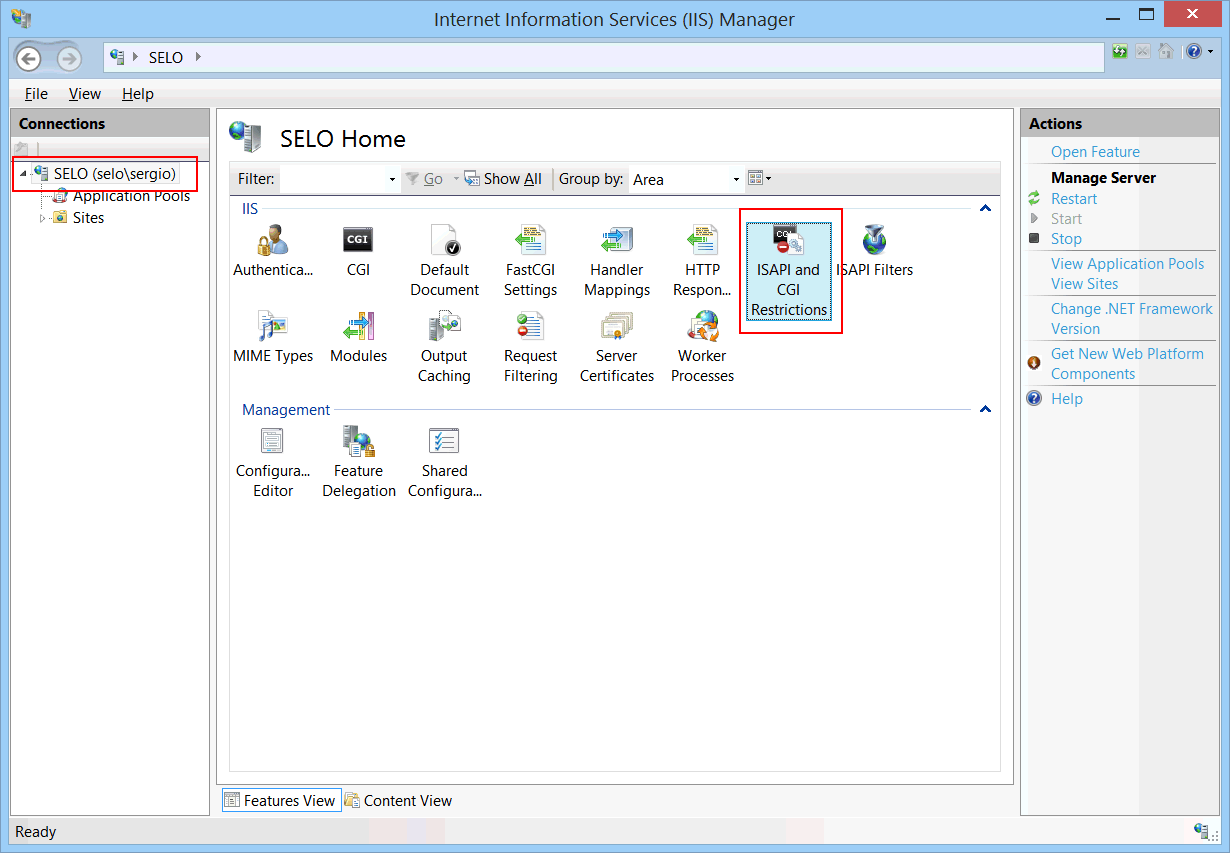Click Change .NET Framework Version
Screen dimensions: 1230x853
1131,319
